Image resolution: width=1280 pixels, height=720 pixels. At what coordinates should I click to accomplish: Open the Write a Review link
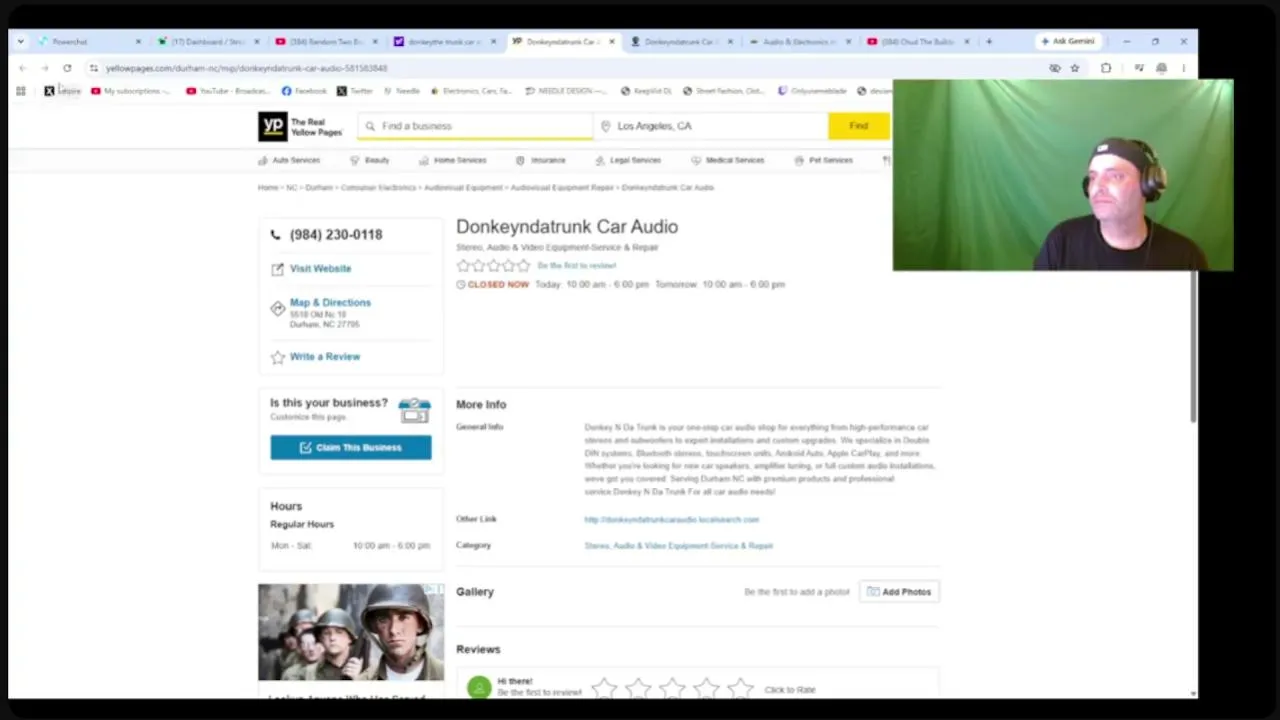click(x=325, y=357)
